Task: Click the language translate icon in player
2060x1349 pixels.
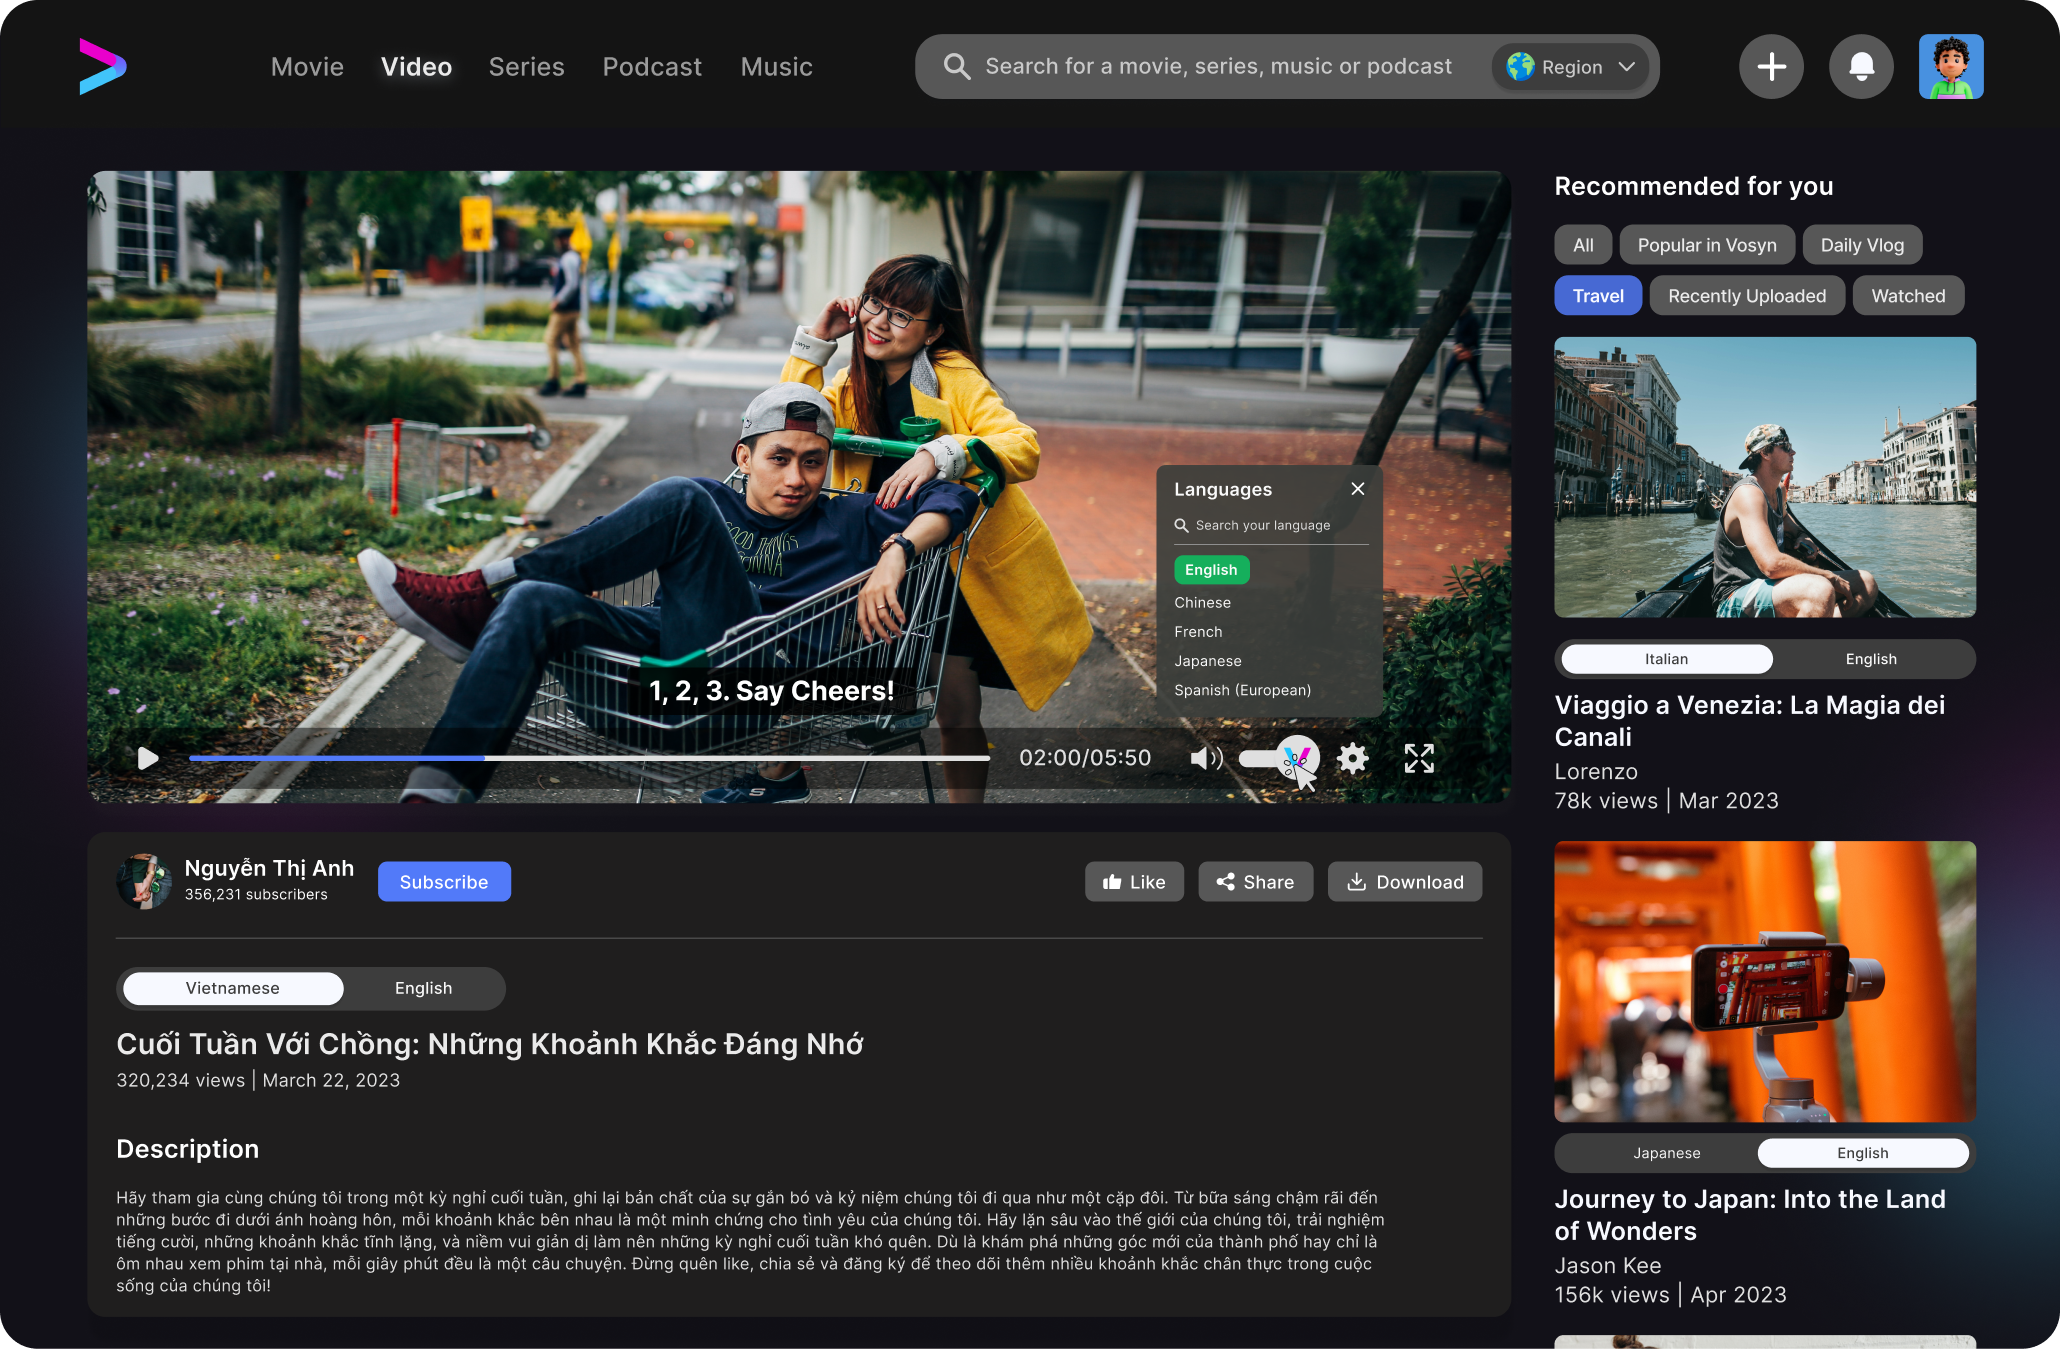Action: 1297,759
